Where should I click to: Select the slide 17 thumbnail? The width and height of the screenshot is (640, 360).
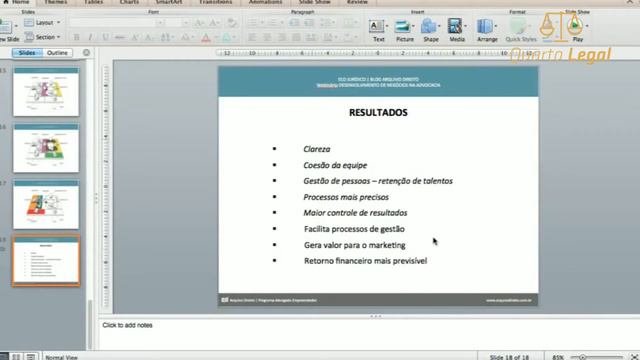(x=46, y=204)
